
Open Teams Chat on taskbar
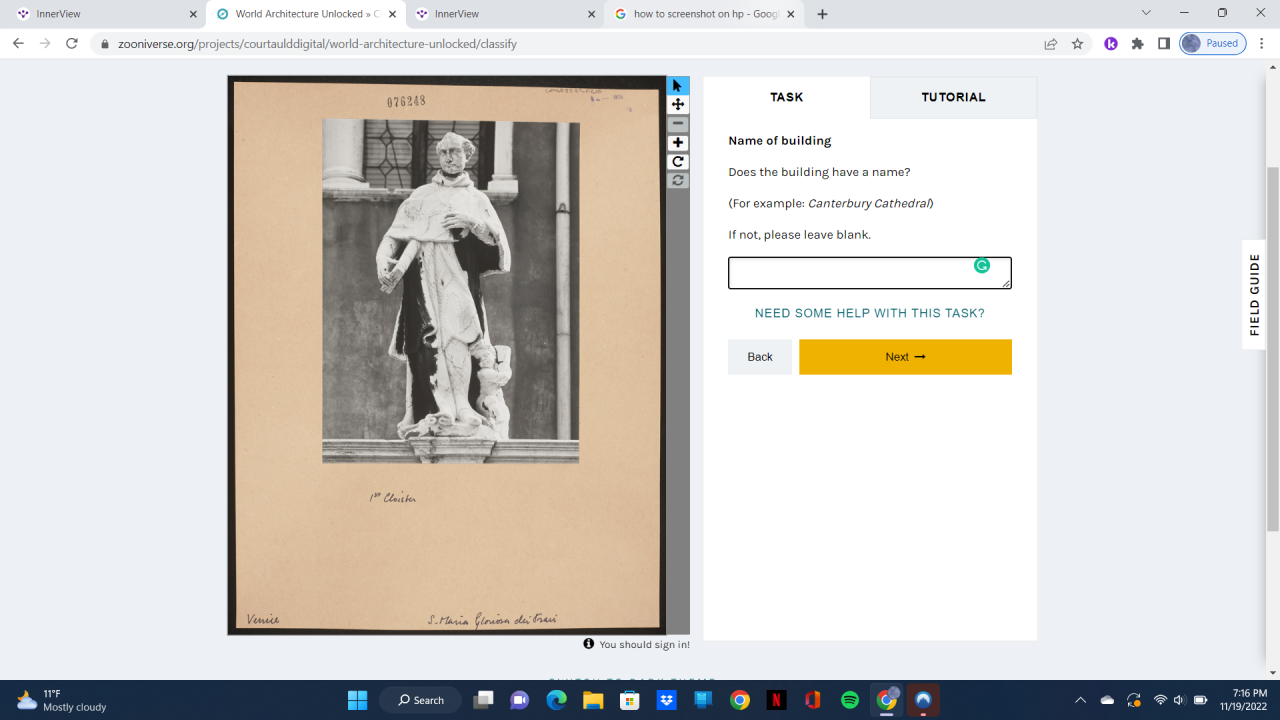[x=520, y=700]
